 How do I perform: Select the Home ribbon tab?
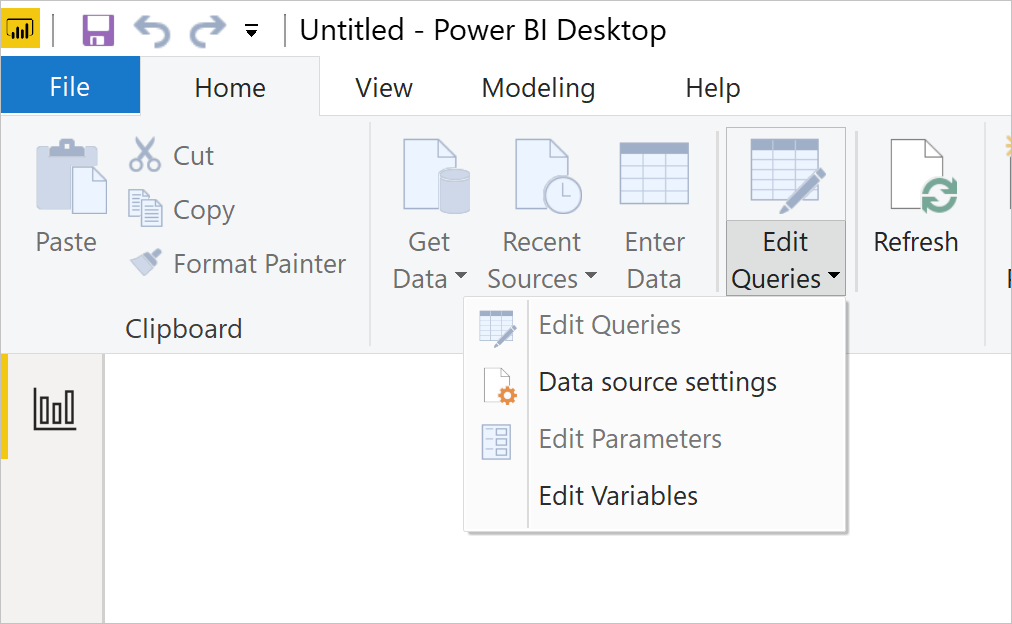tap(230, 88)
